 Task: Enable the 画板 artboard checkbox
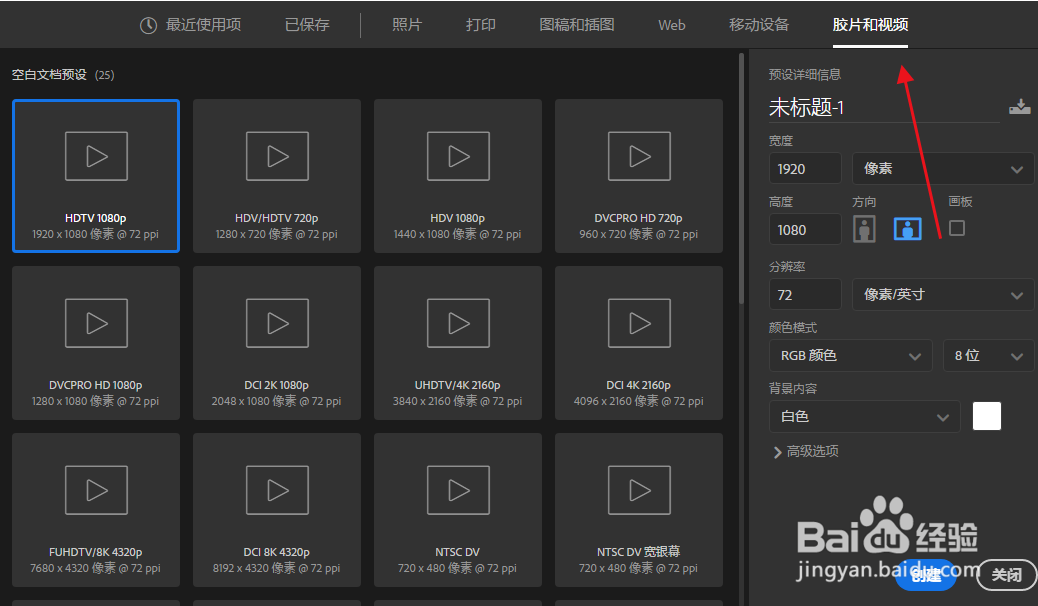pyautogui.click(x=957, y=228)
